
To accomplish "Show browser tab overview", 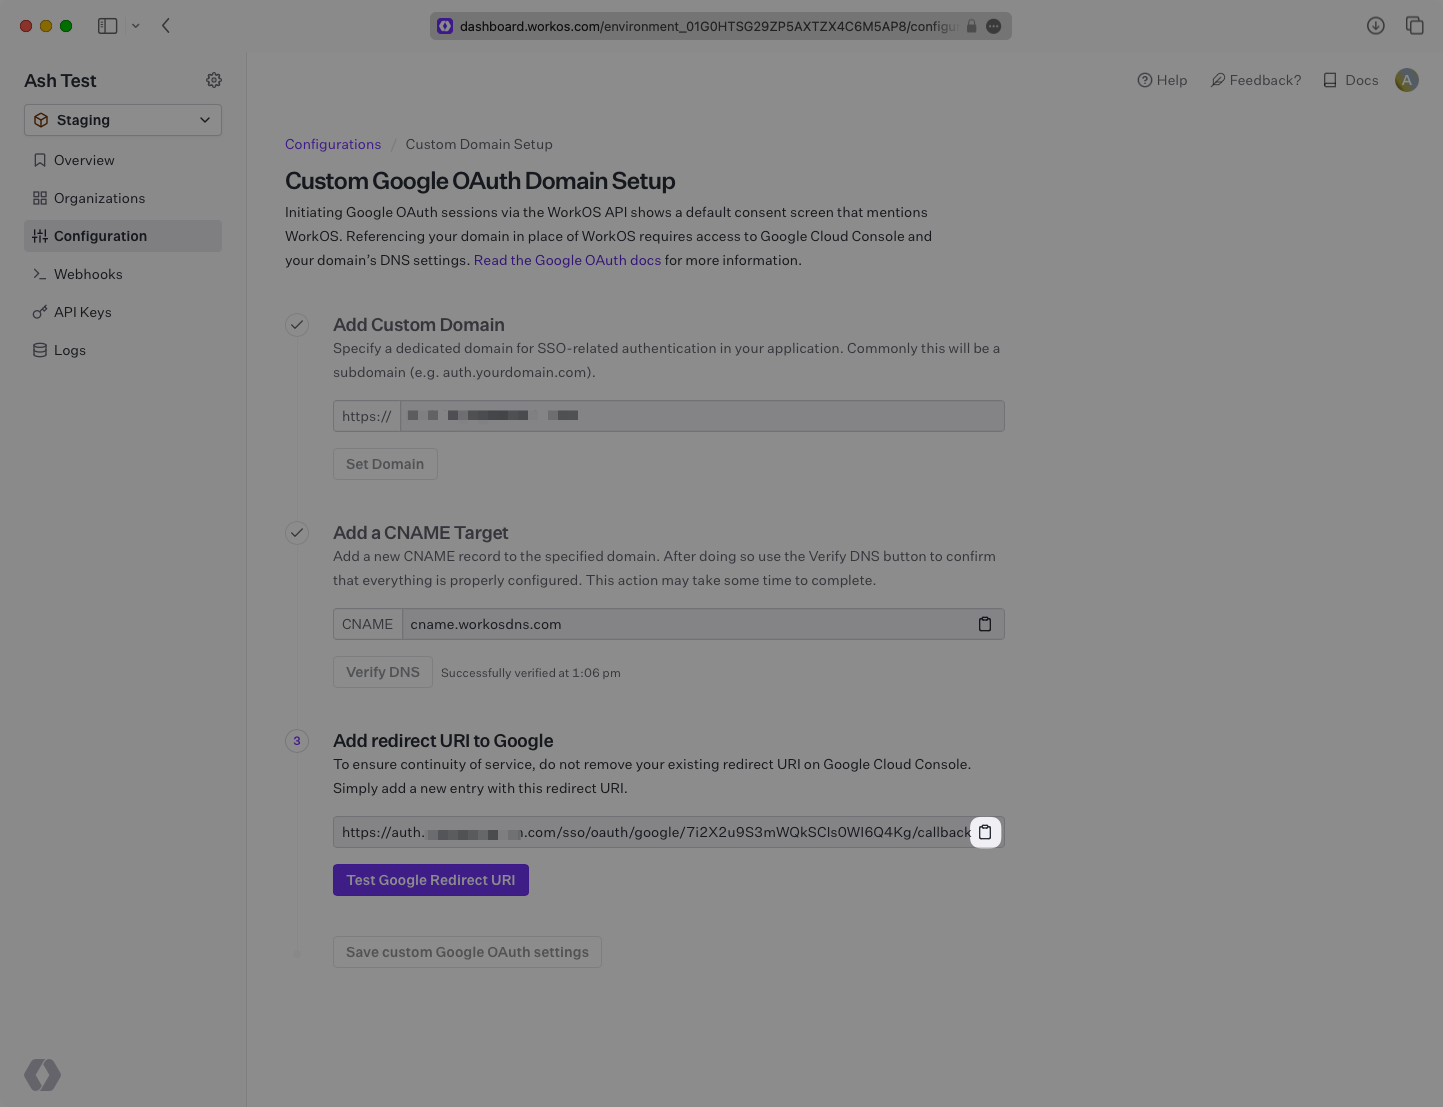I will 1415,26.
